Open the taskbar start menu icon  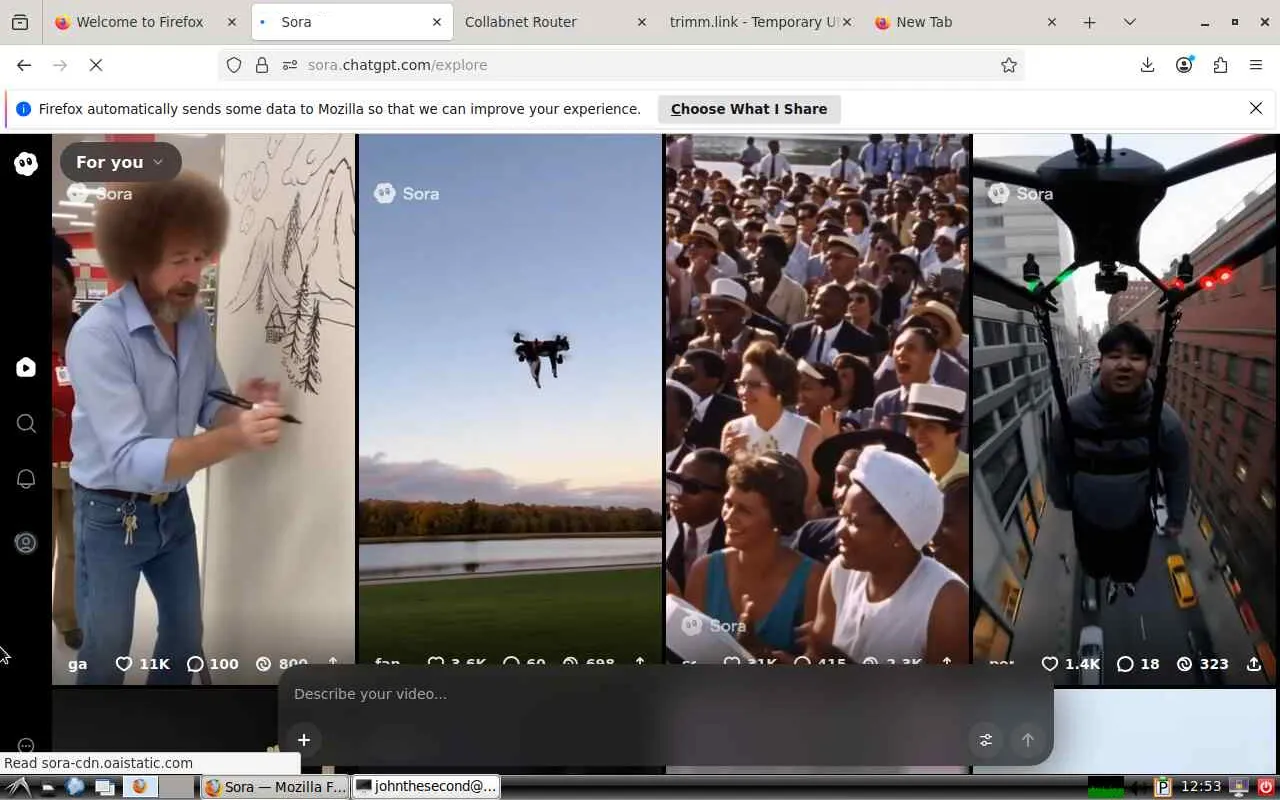coord(18,787)
